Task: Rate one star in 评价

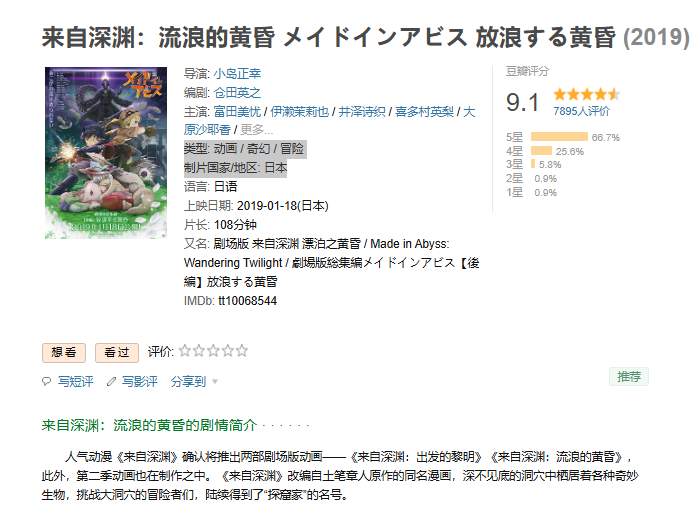Action: point(185,351)
